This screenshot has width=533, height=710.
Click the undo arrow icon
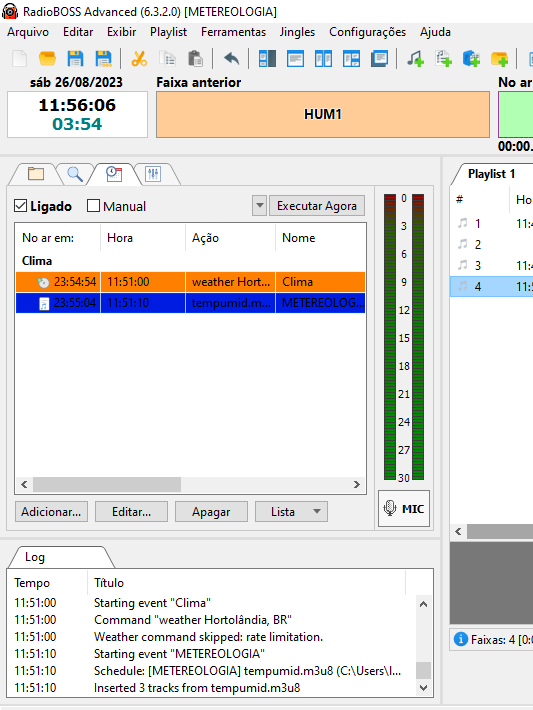(x=231, y=59)
